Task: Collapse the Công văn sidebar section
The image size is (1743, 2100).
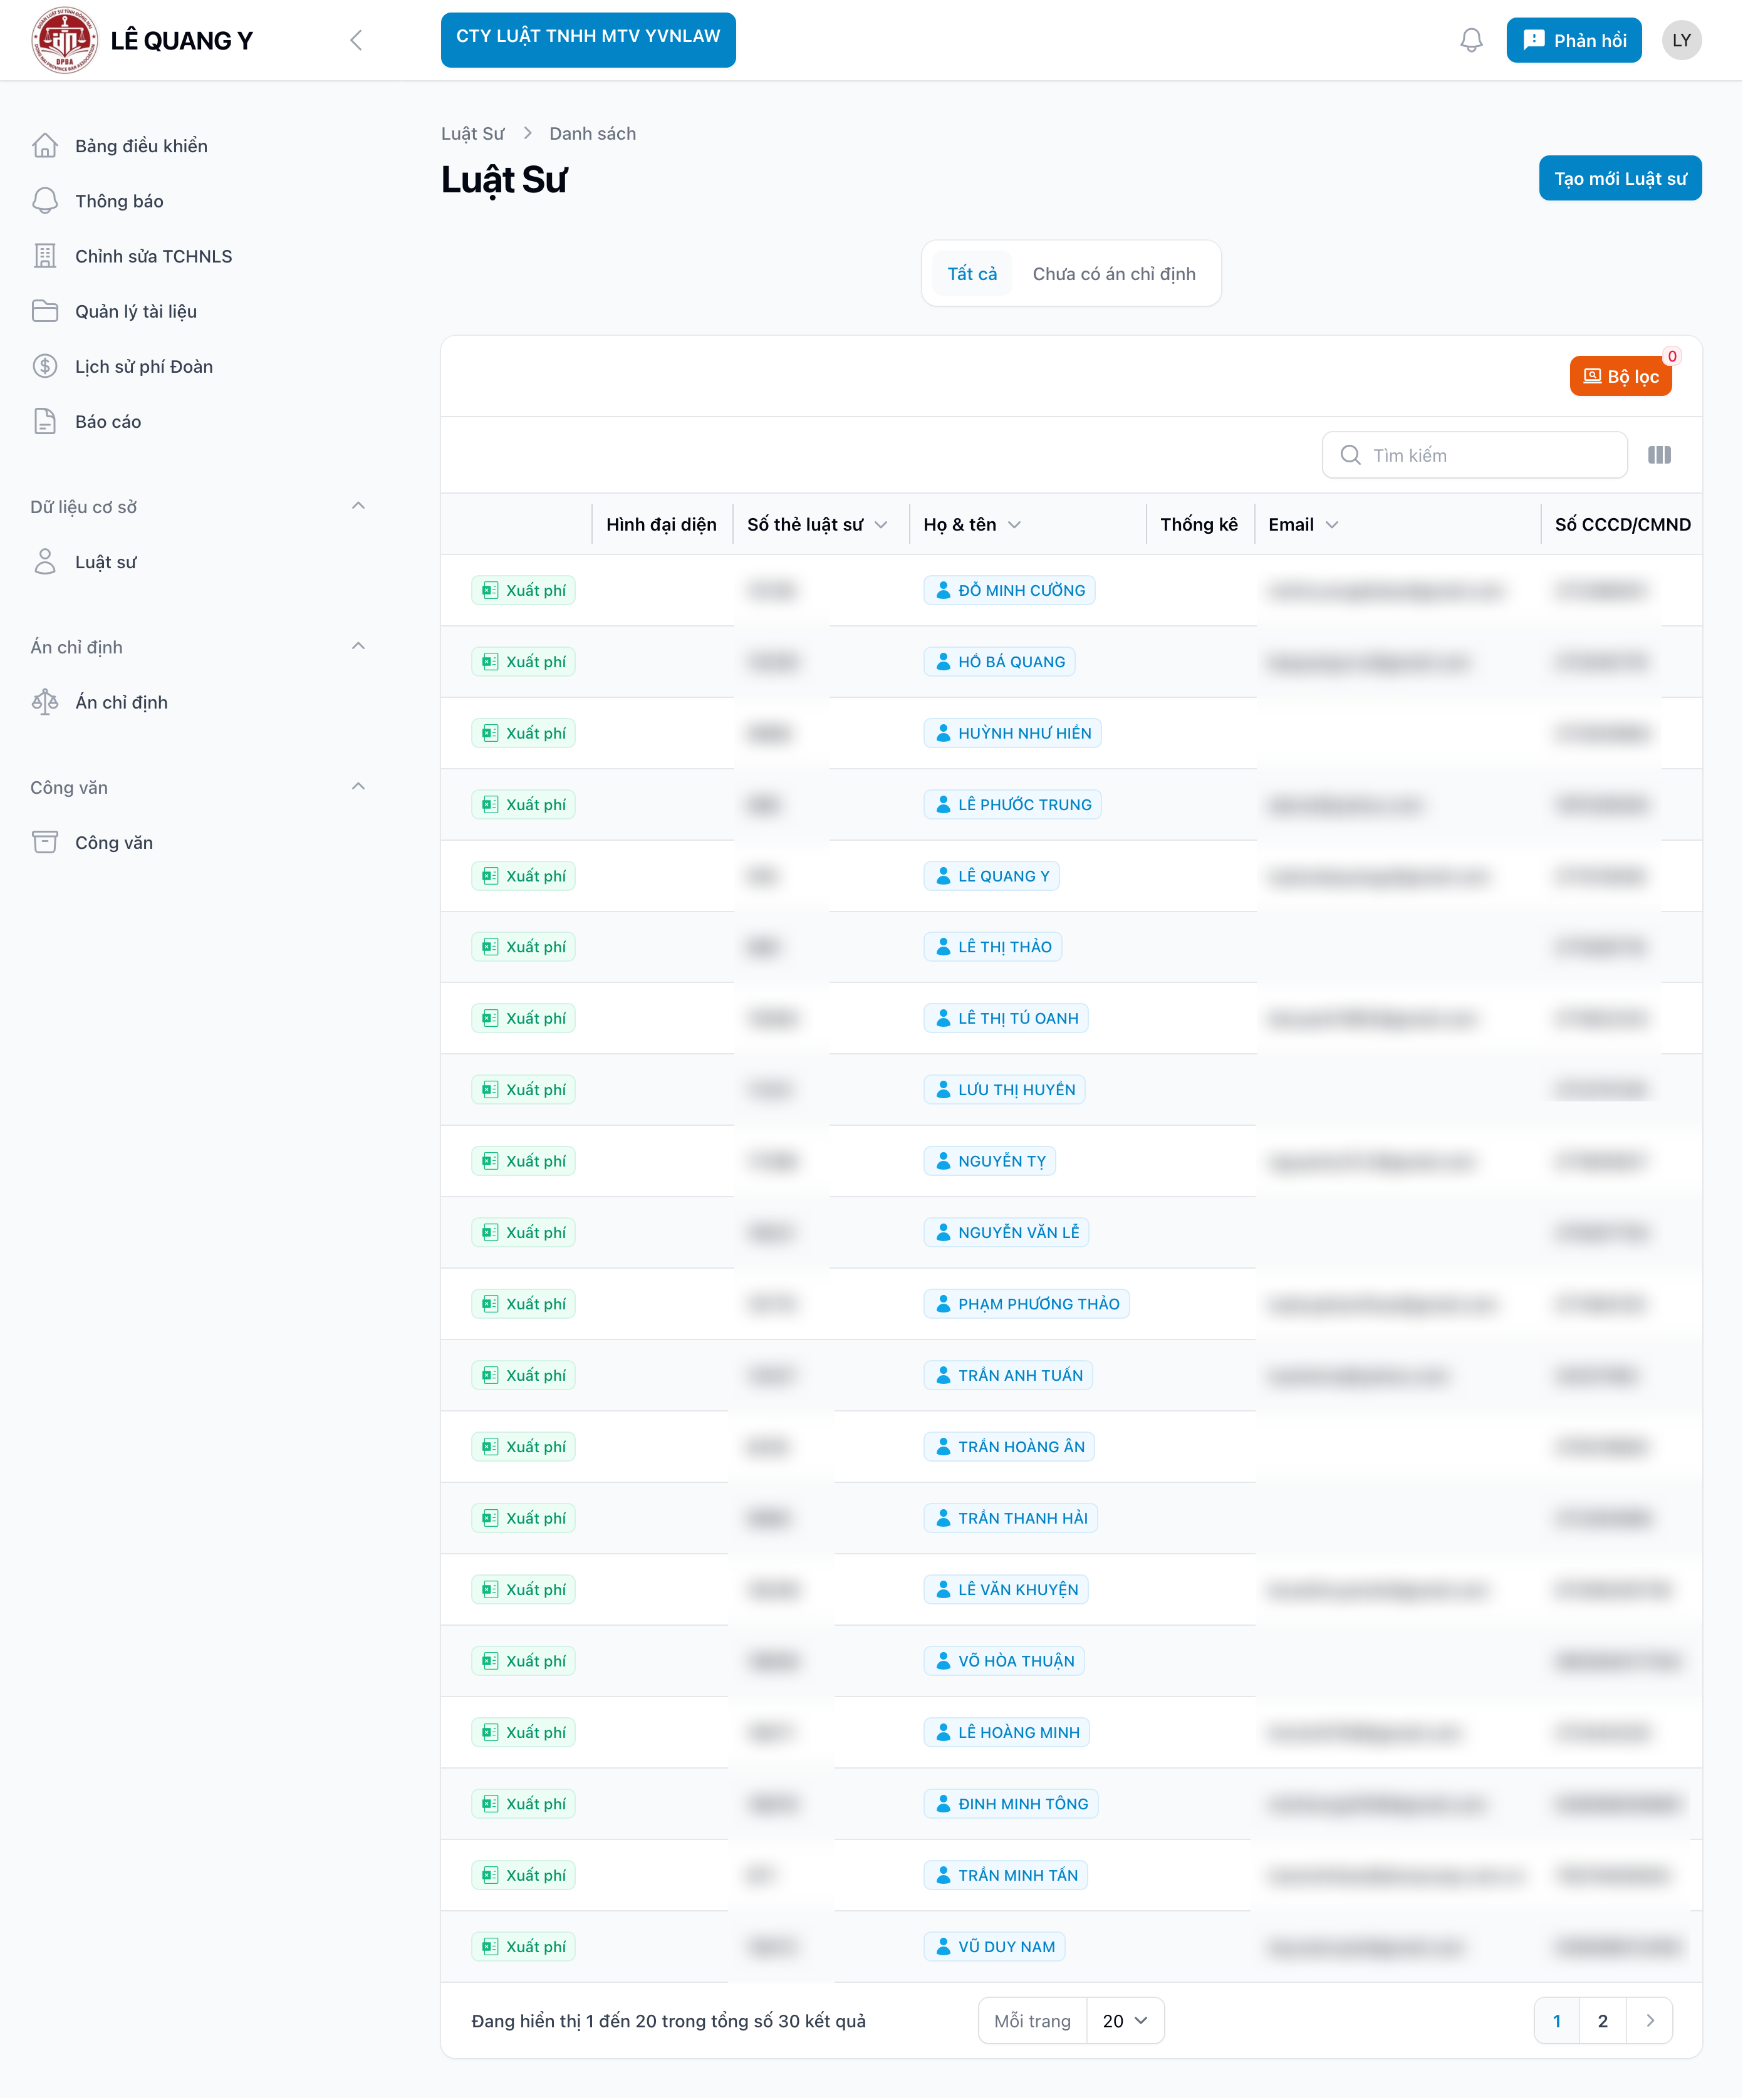Action: coord(358,787)
